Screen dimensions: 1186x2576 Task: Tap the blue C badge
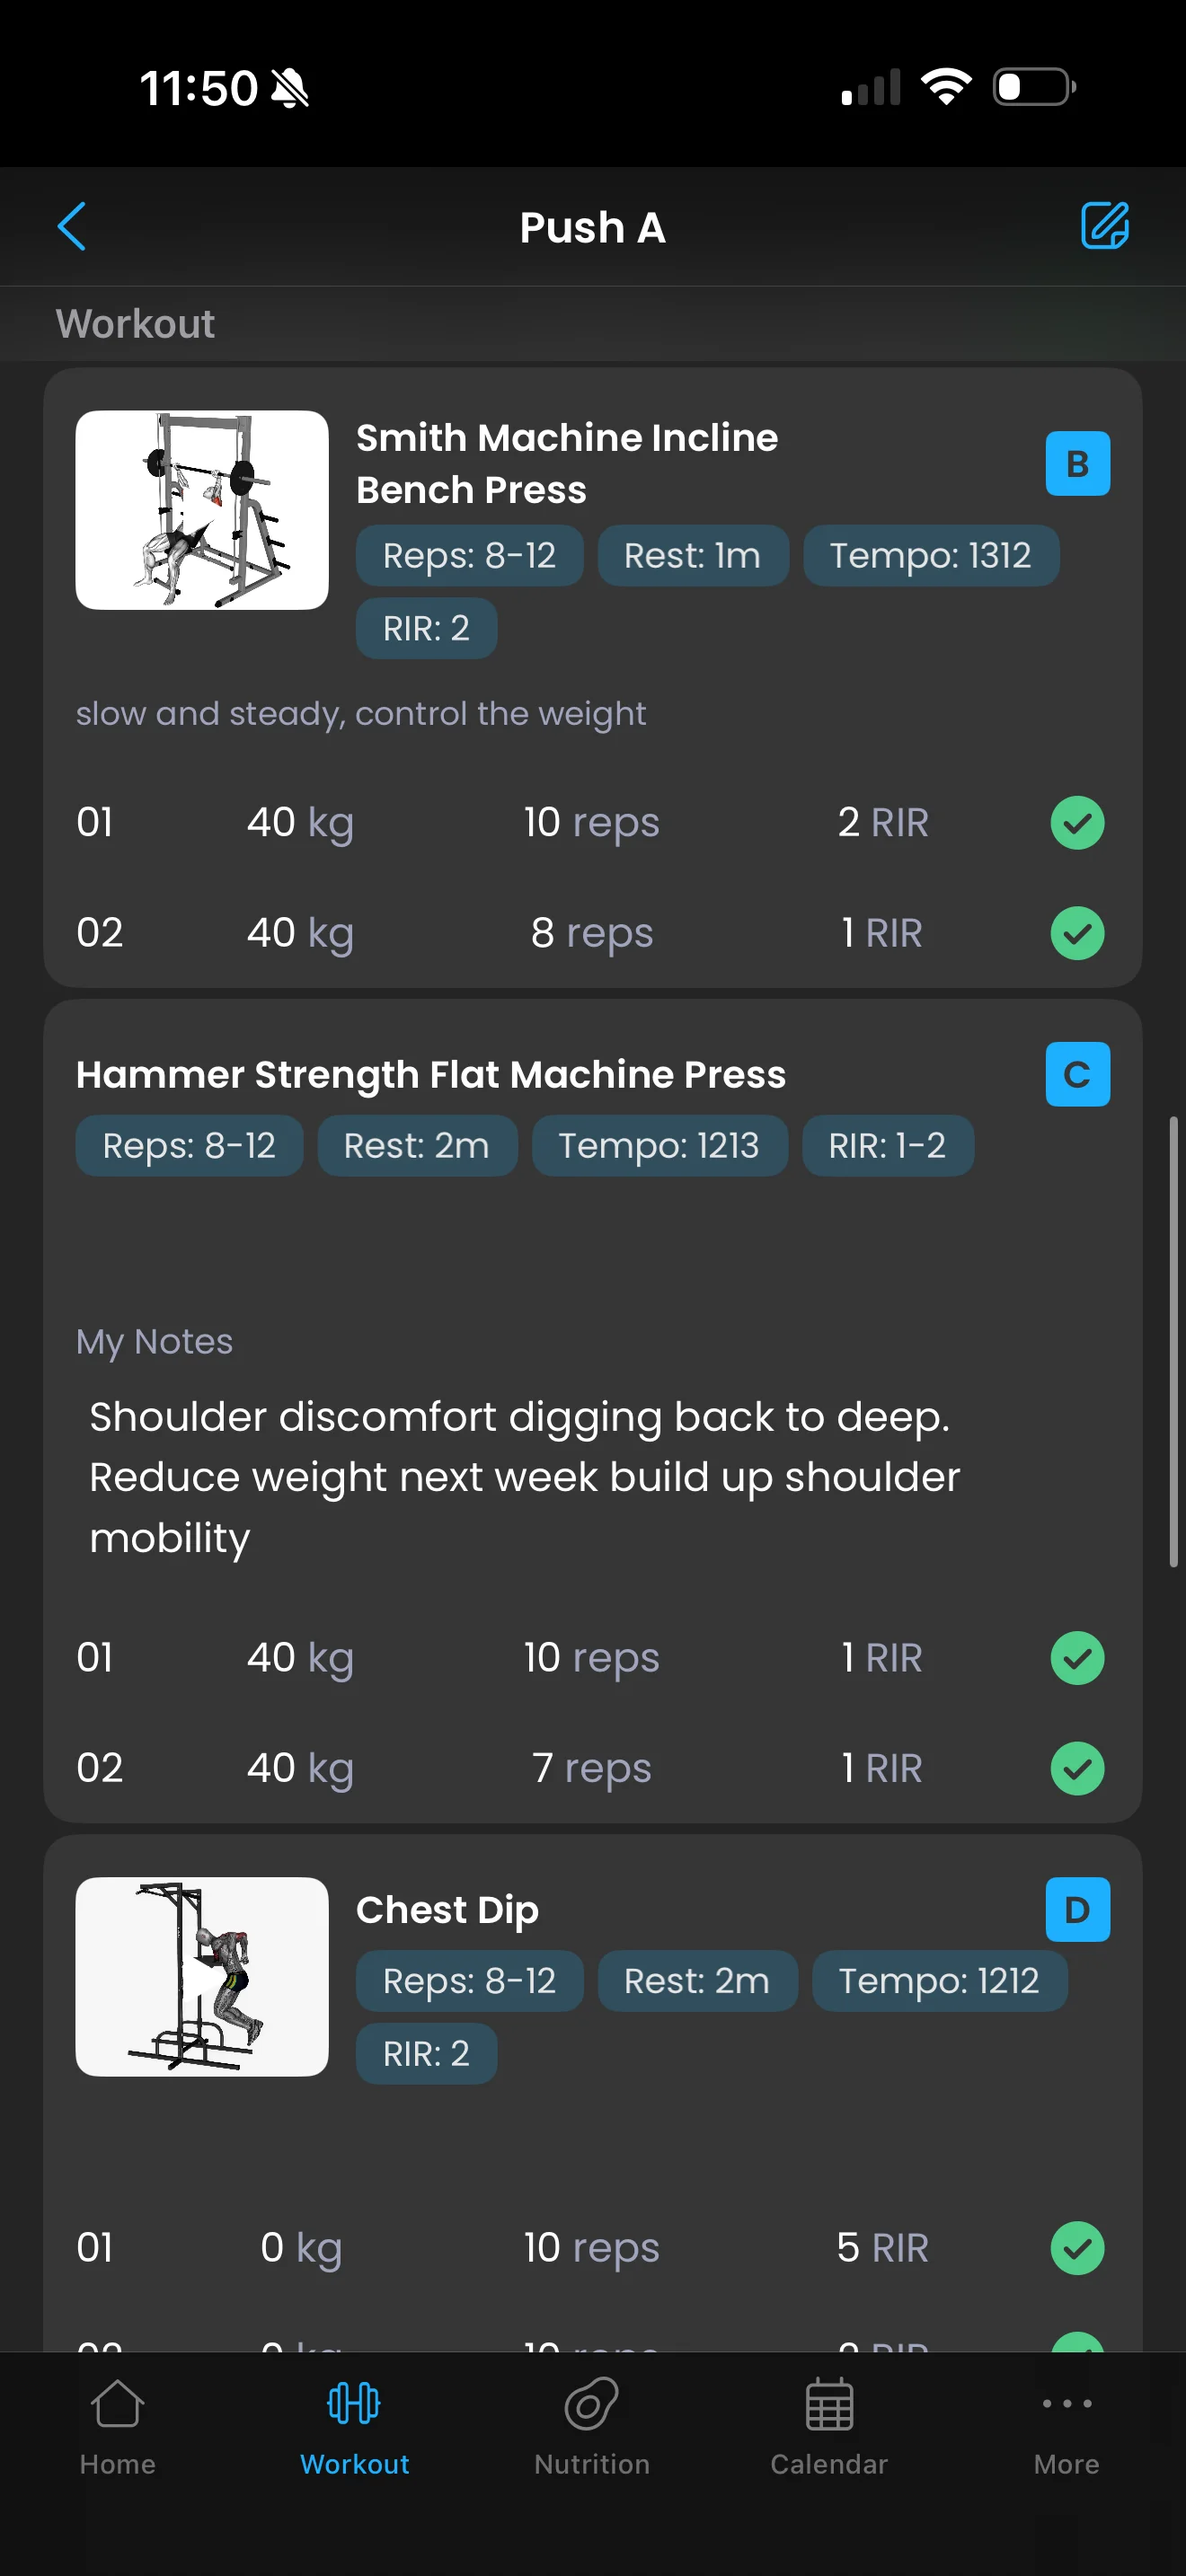(x=1077, y=1075)
